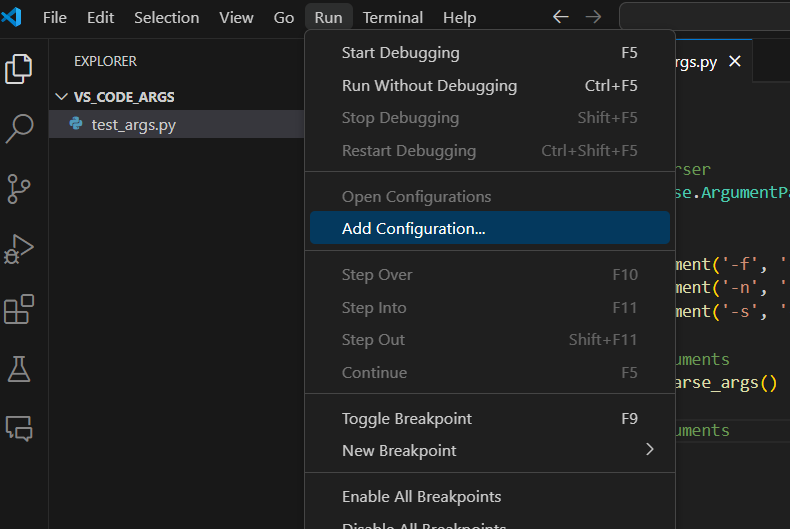Viewport: 790px width, 529px height.
Task: Open the Extensions view icon
Action: tap(19, 309)
